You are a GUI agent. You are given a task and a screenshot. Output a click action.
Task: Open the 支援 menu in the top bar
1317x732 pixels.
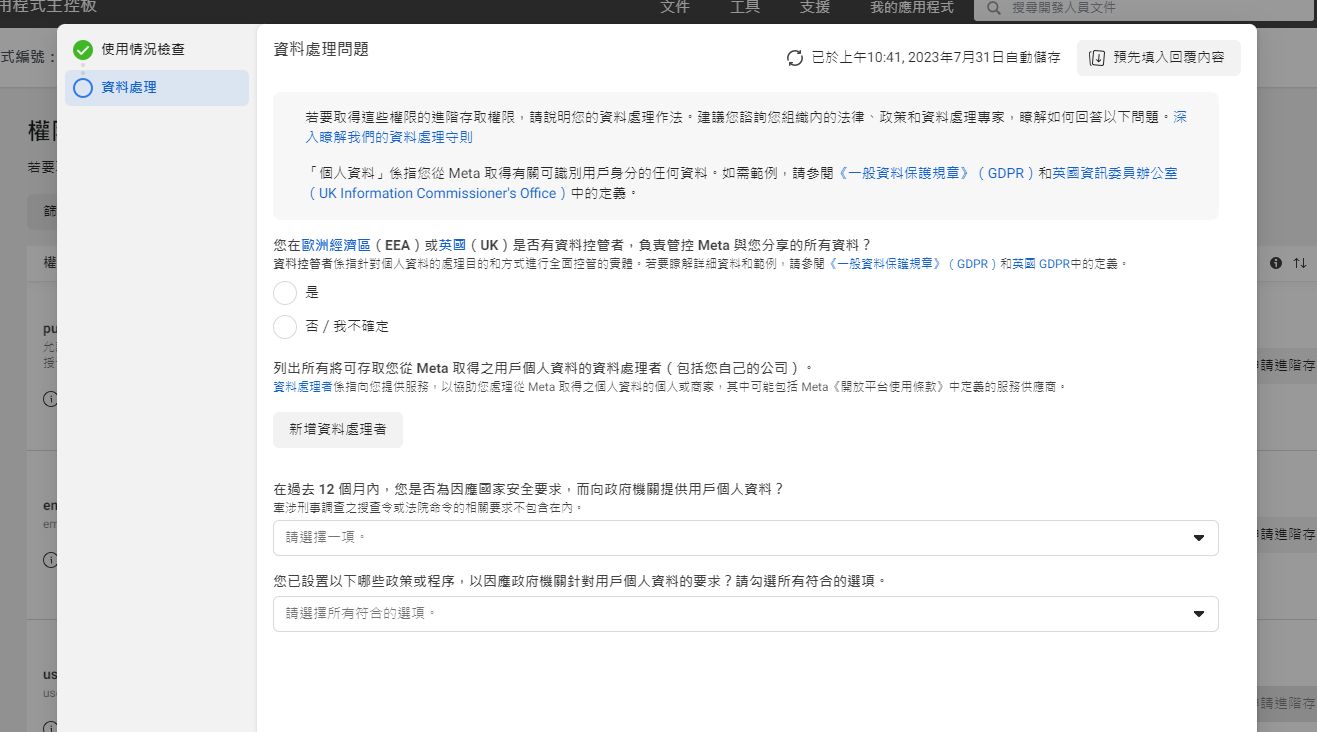[815, 8]
